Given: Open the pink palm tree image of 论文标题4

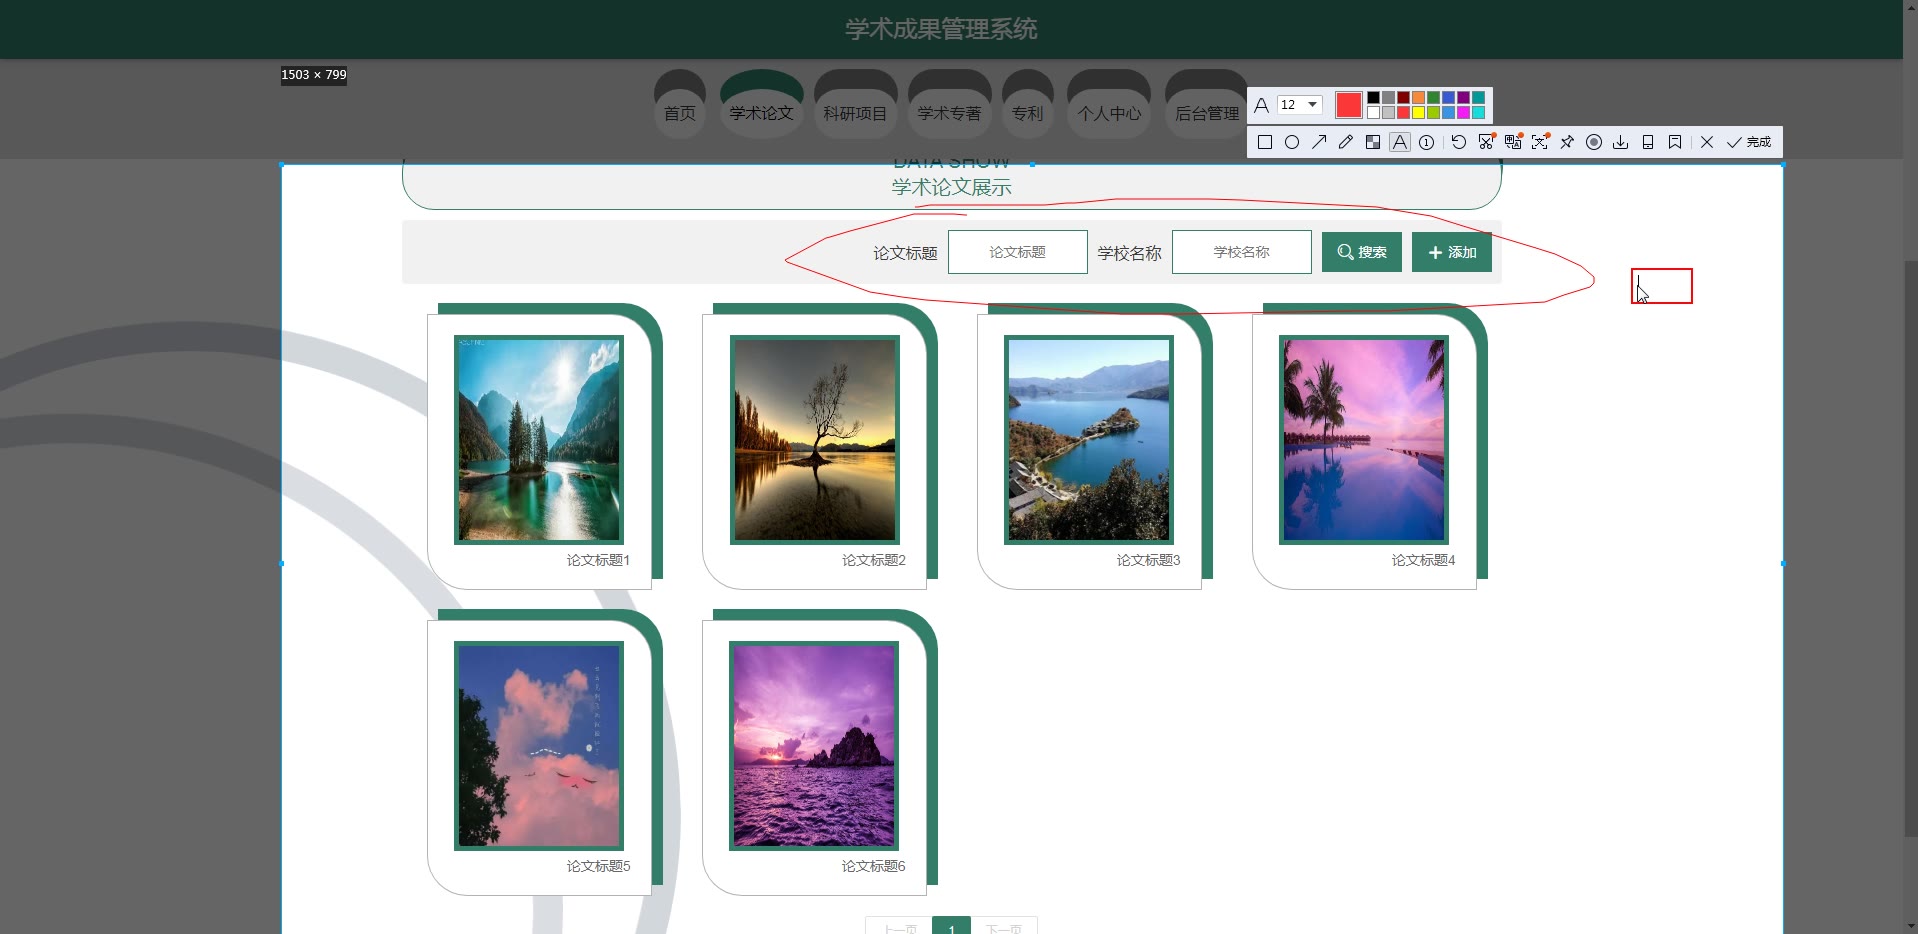Looking at the screenshot, I should pos(1364,440).
